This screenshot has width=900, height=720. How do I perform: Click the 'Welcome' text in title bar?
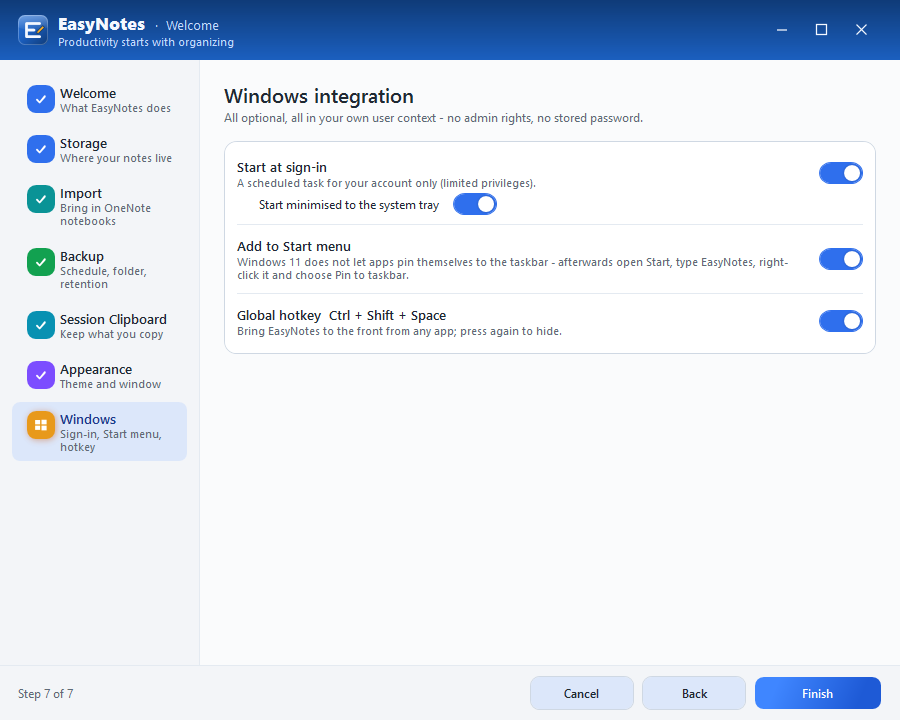click(x=192, y=25)
